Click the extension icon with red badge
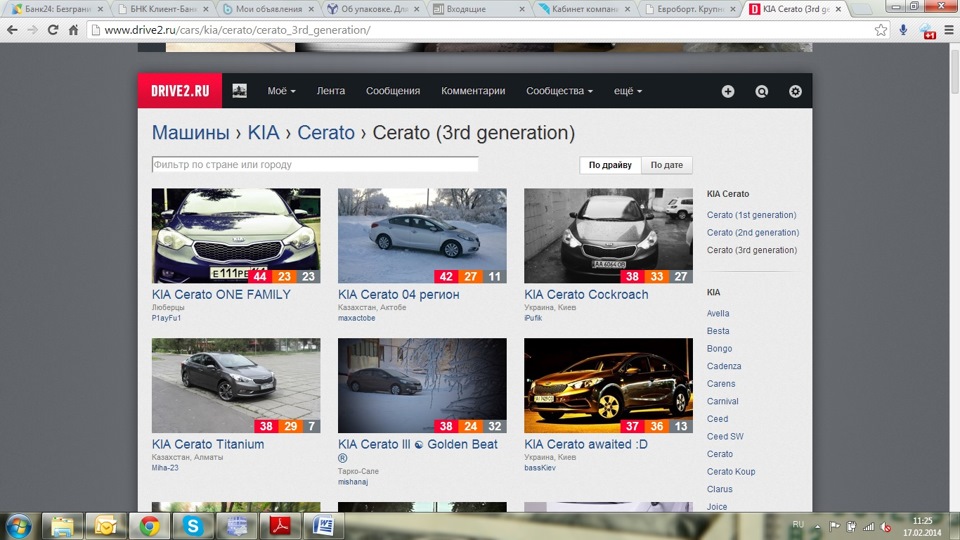The image size is (960, 540). [927, 31]
